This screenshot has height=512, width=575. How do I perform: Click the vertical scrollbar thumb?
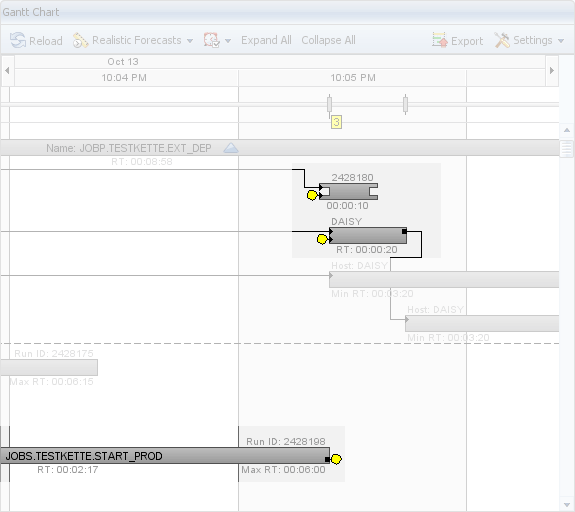pyautogui.click(x=567, y=149)
